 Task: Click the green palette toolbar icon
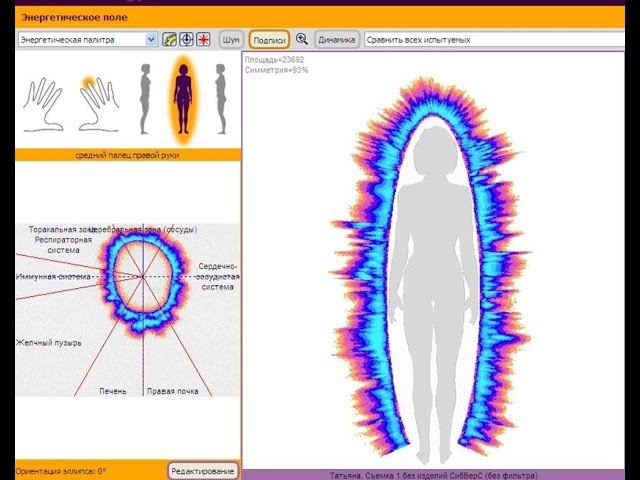coord(169,40)
